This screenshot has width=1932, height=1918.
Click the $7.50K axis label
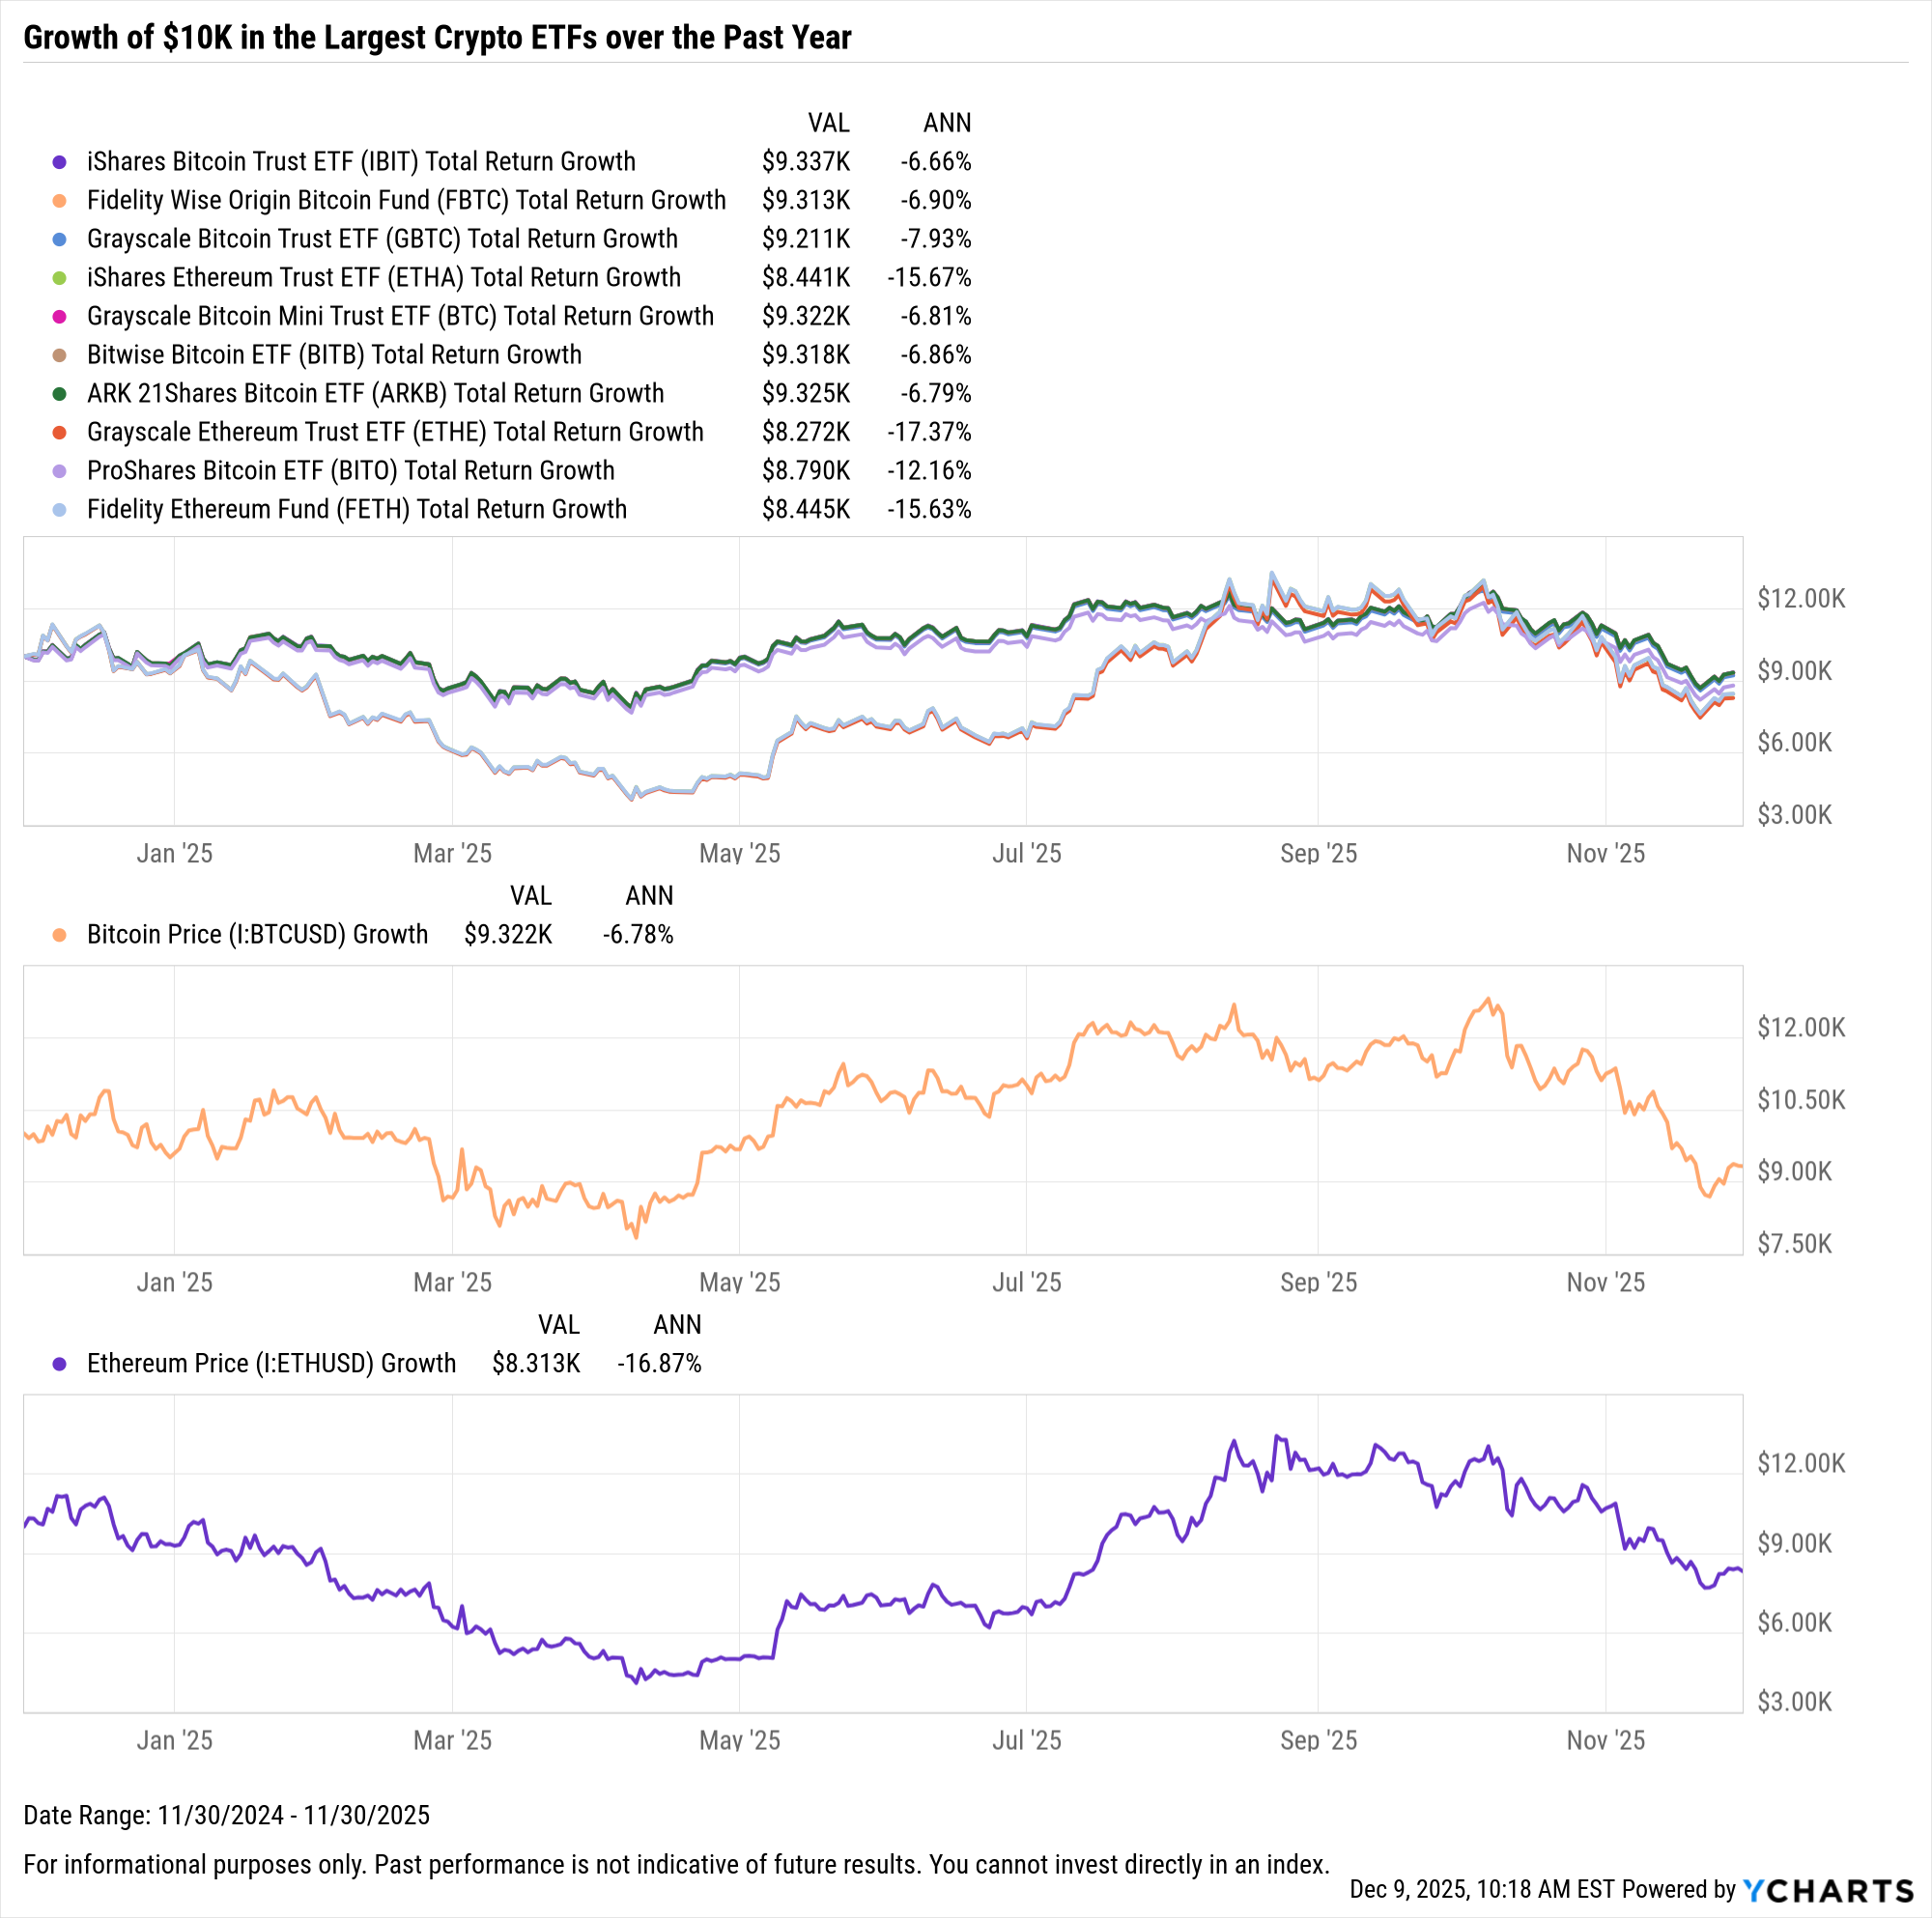[1794, 1244]
